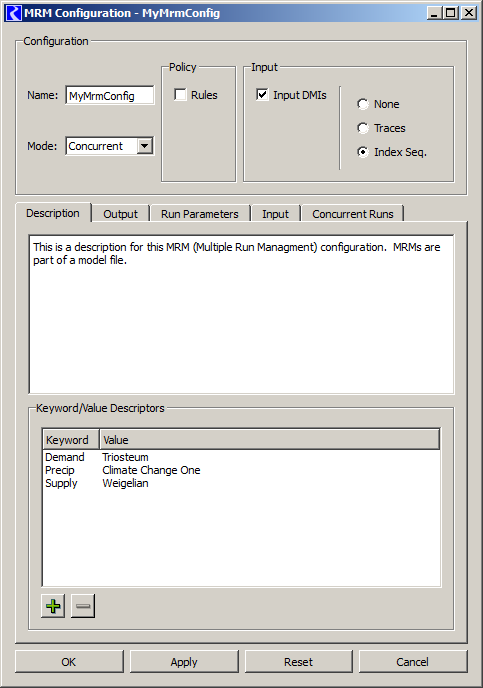Select the None input radio button
Viewport: 483px width, 688px height.
[363, 104]
